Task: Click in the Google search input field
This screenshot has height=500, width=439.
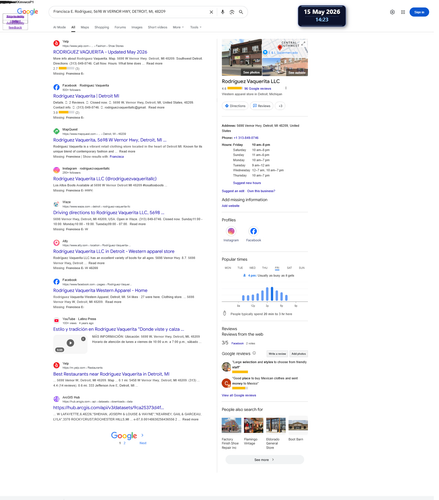Action: [x=129, y=12]
